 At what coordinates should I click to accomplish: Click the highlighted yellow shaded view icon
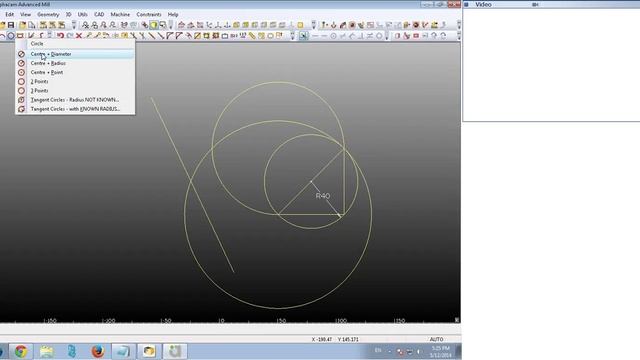click(x=153, y=25)
